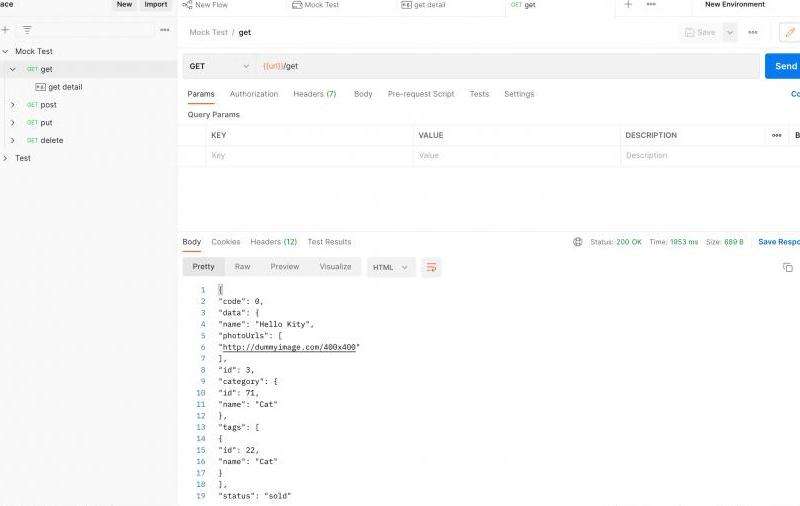Open query params column options ellipsis
The width and height of the screenshot is (800, 506).
point(776,135)
